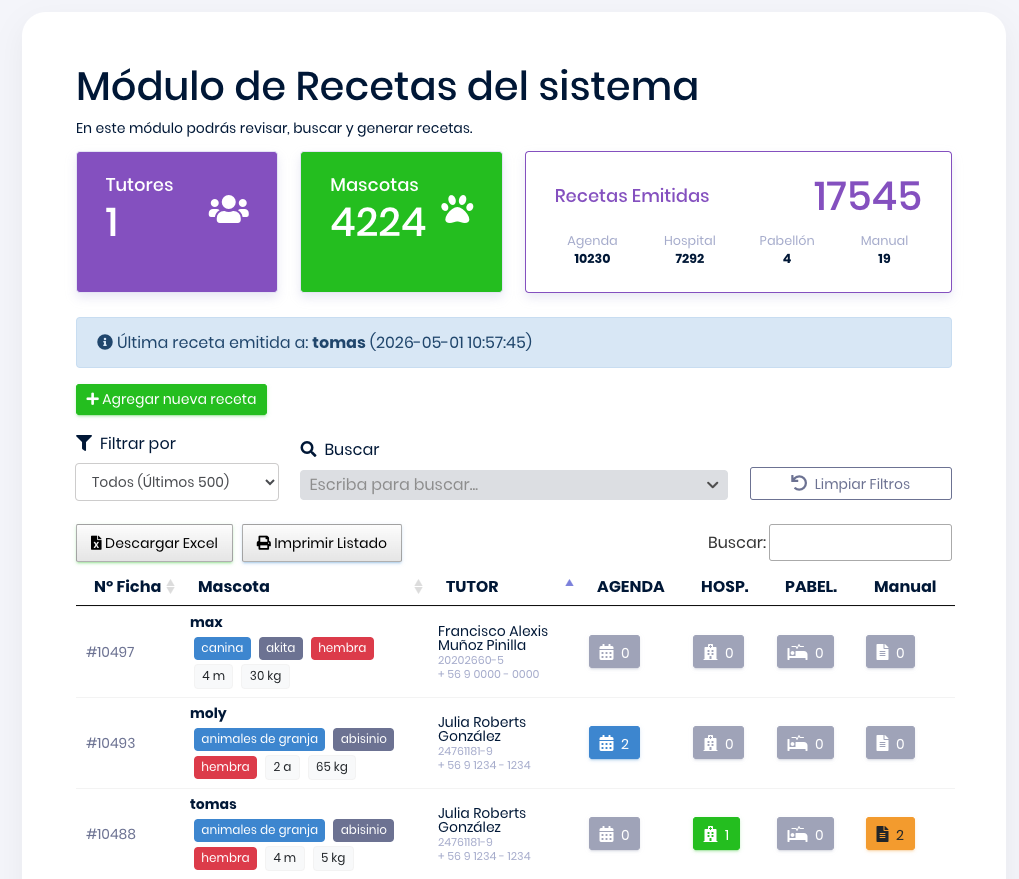1019x879 pixels.
Task: Click the Agenda count 10230
Action: [x=592, y=259]
